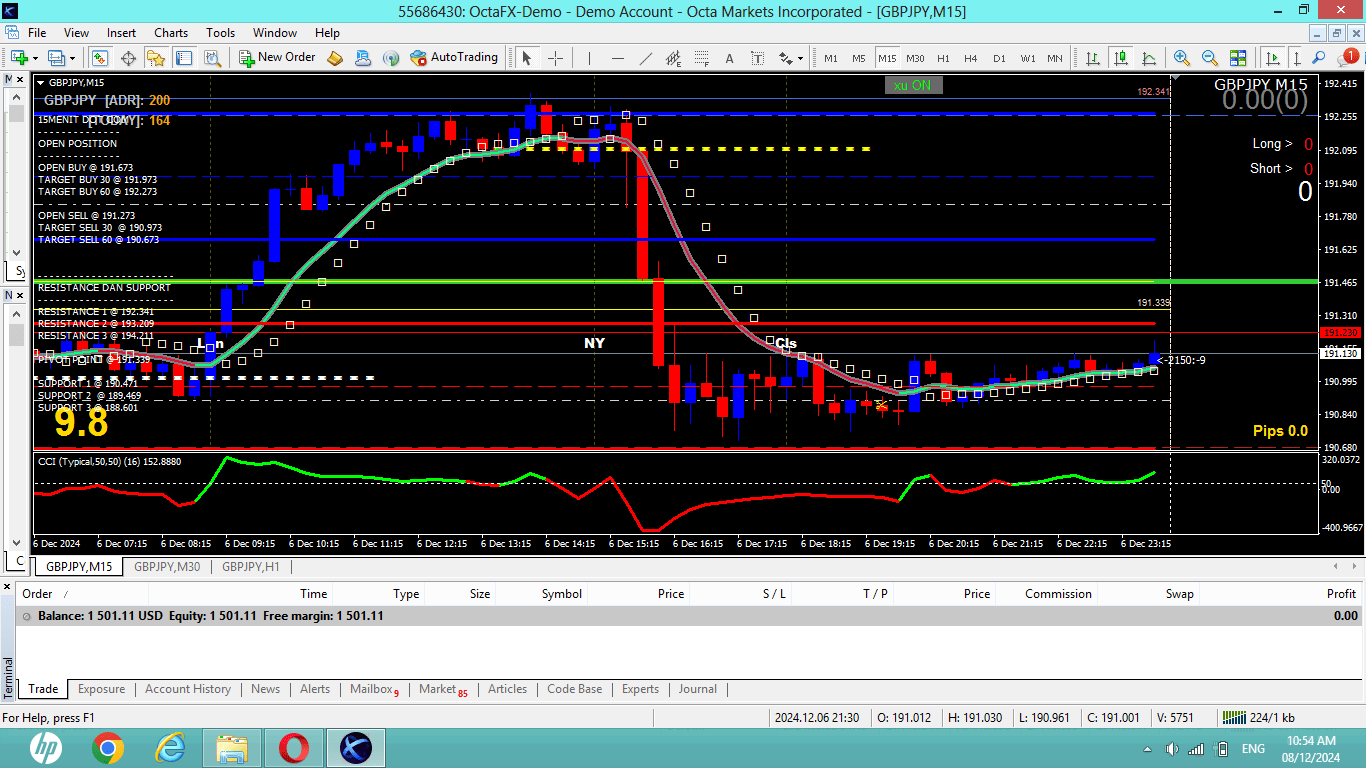This screenshot has height=768, width=1366.
Task: Switch chart to D1 timeframe
Action: click(999, 58)
